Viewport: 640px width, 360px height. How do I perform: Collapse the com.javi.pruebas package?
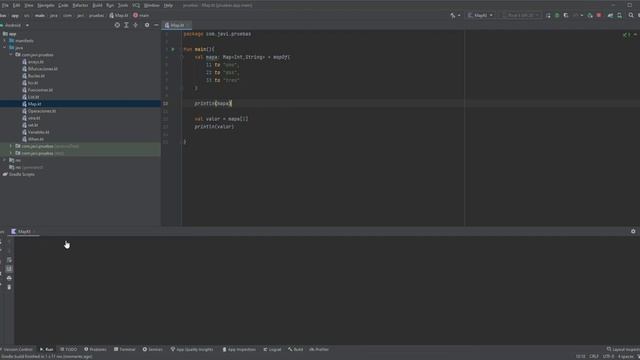coord(11,55)
